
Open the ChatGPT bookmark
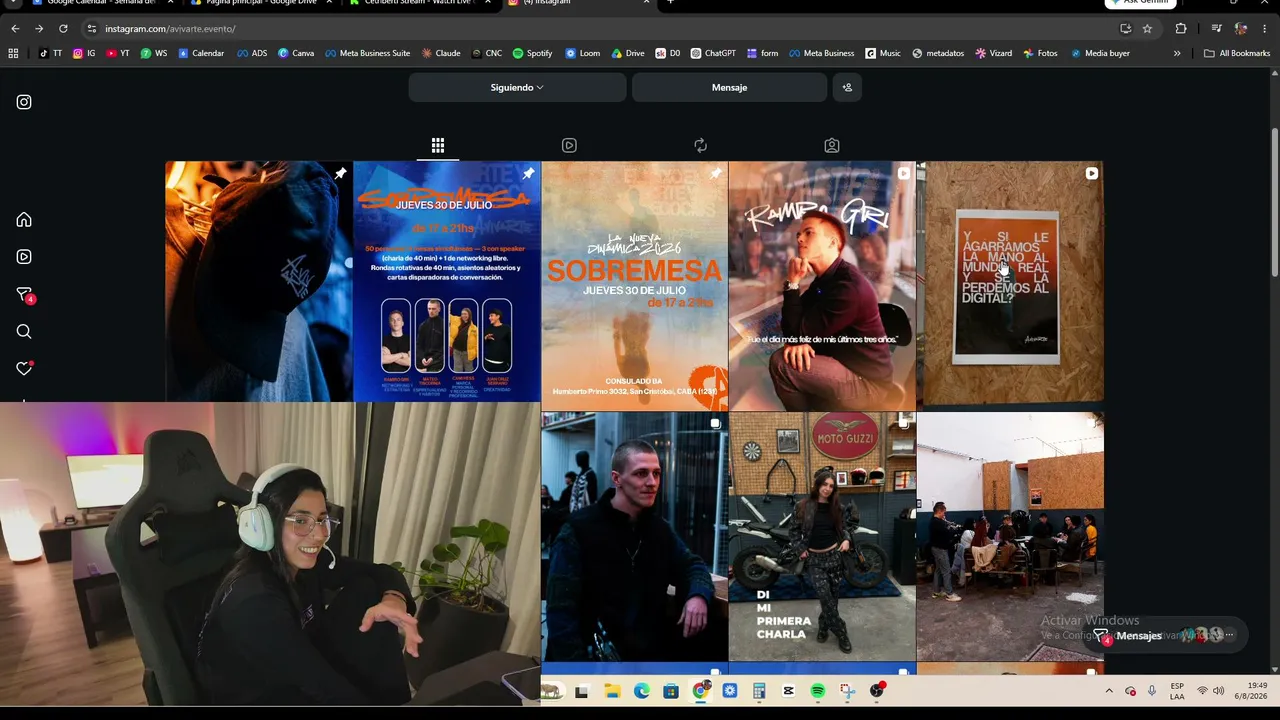click(x=713, y=53)
